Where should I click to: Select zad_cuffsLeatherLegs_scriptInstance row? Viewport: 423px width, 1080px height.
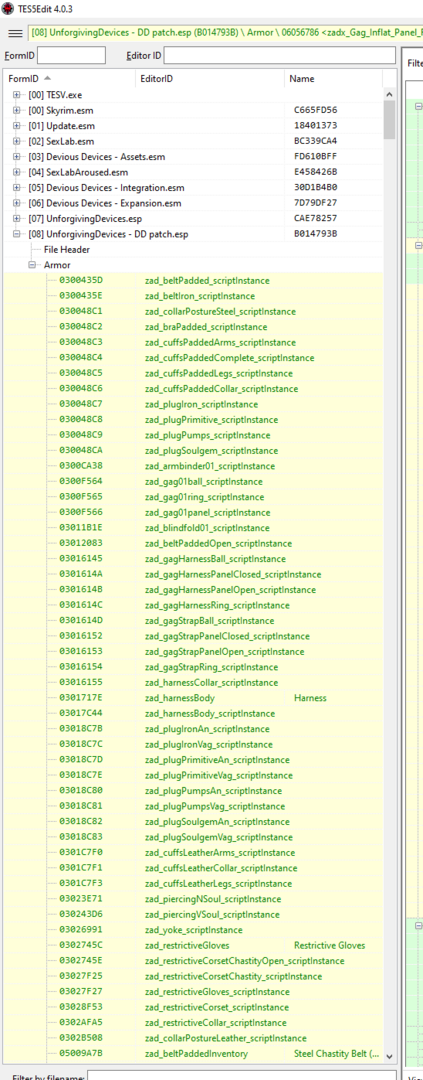click(x=193, y=884)
